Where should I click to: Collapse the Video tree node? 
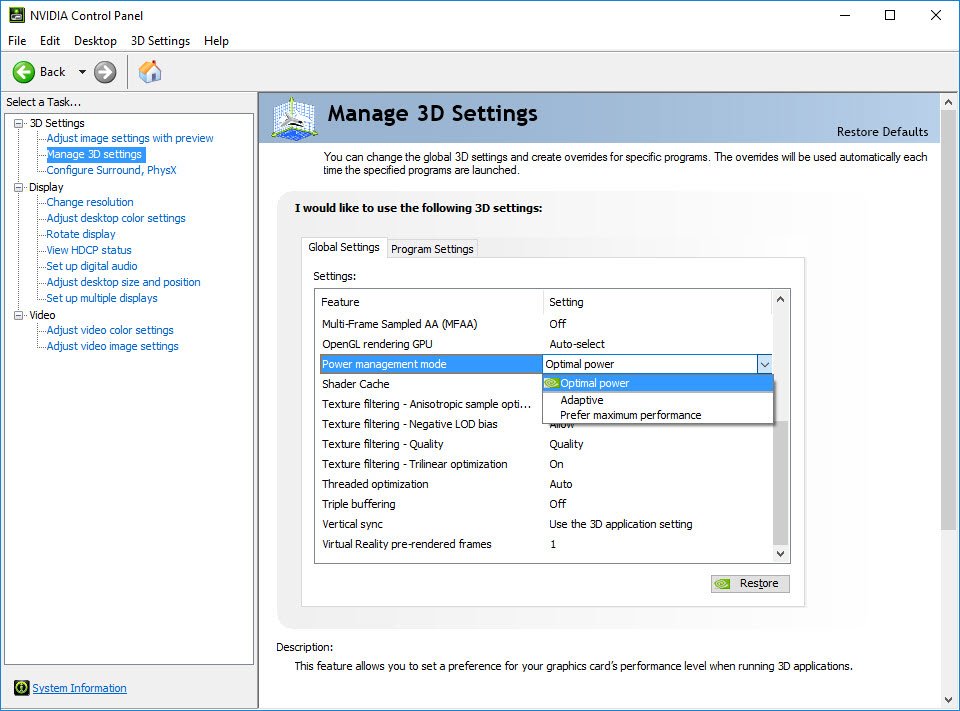pos(19,315)
